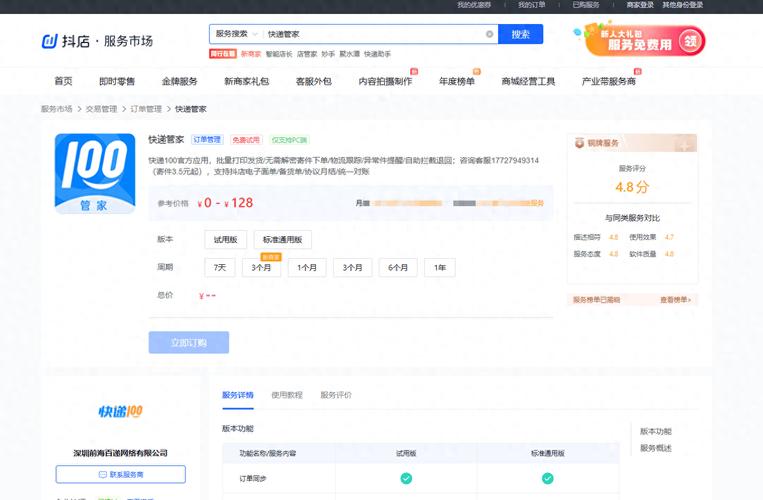Jump to 版本功能 via side anchor
This screenshot has height=500, width=763.
655,431
